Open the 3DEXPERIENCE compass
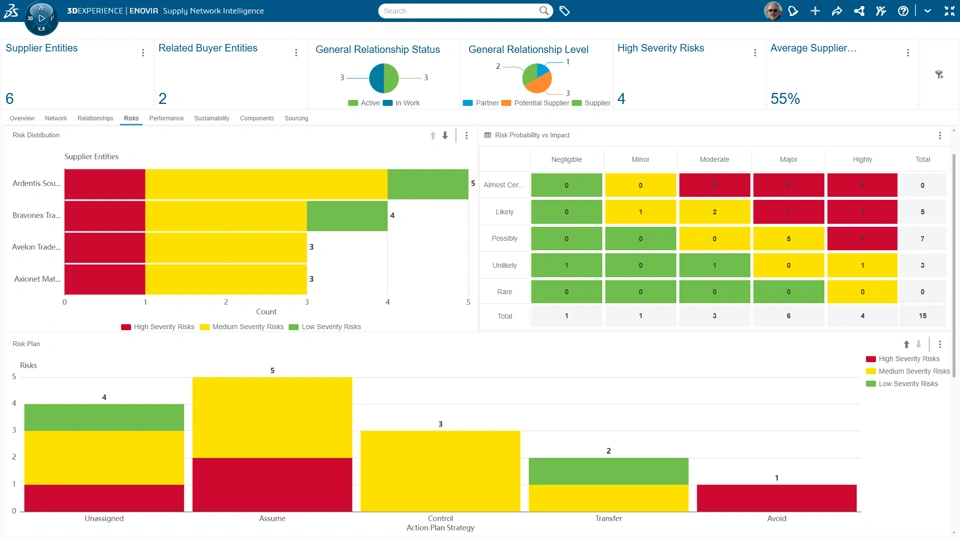The height and width of the screenshot is (539, 960). (x=41, y=18)
